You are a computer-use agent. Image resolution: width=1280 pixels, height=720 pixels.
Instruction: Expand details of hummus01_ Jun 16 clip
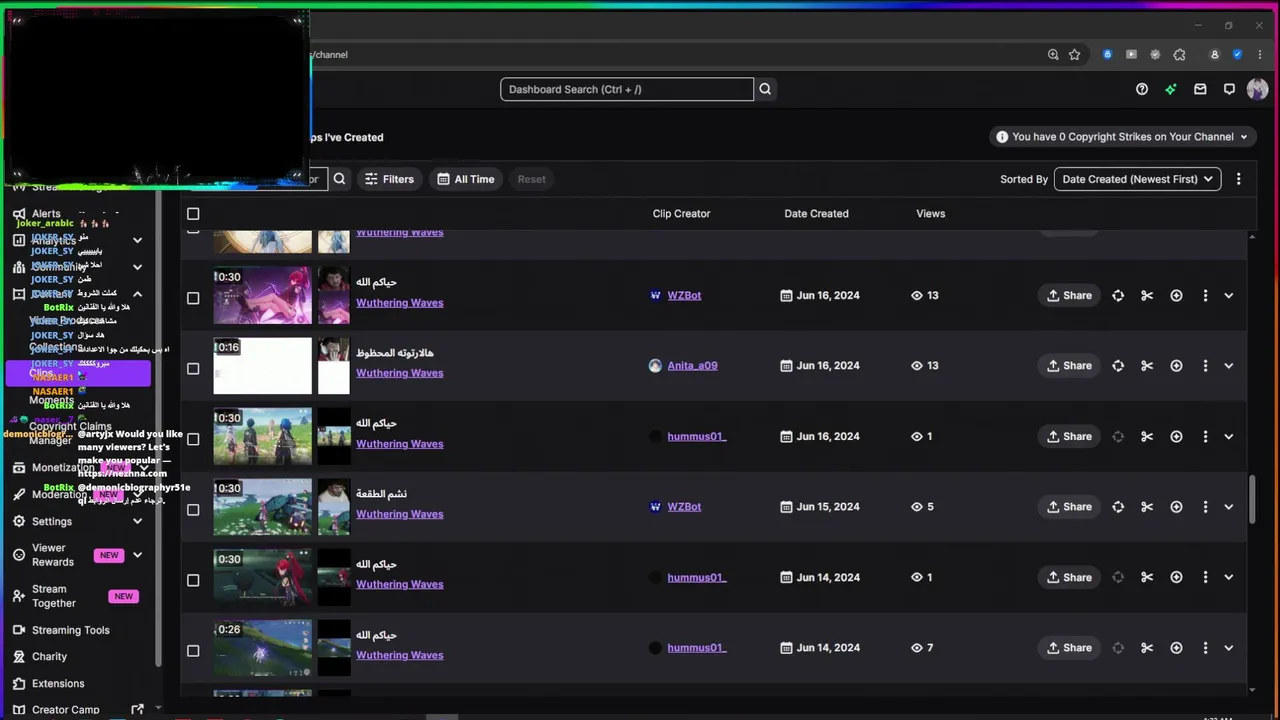[1229, 436]
